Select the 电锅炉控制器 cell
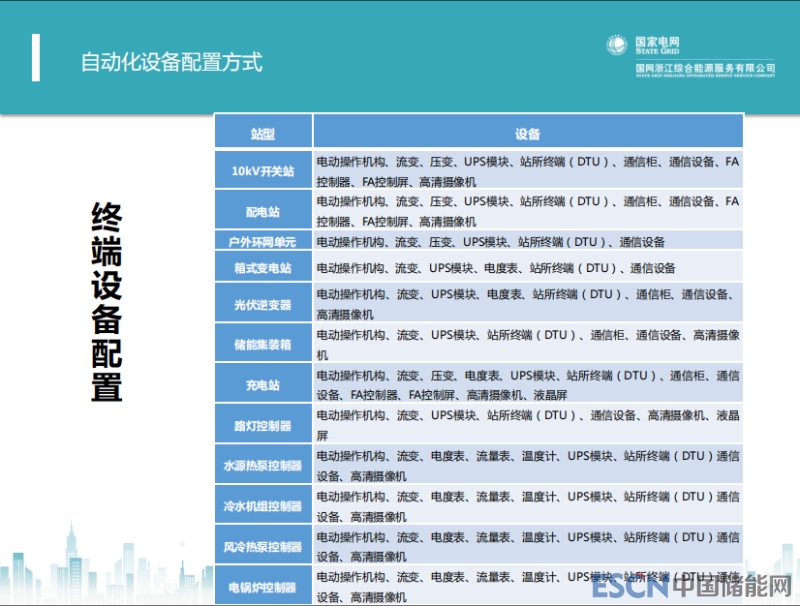The height and width of the screenshot is (606, 800). click(x=263, y=587)
